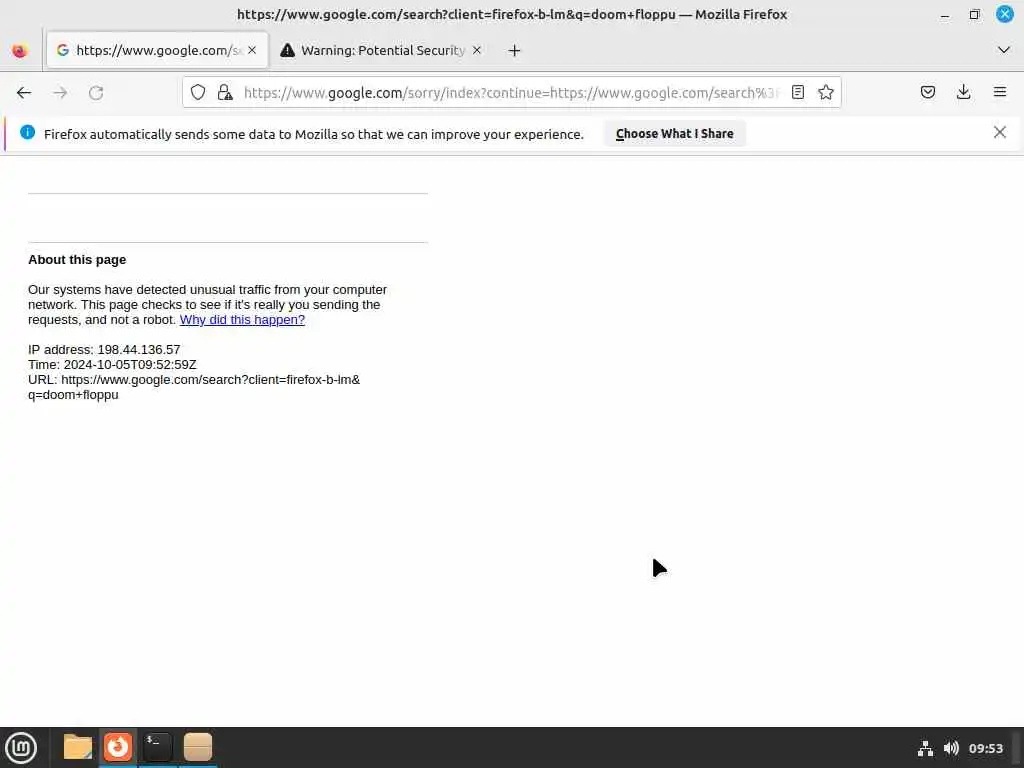Image resolution: width=1024 pixels, height=768 pixels.
Task: Click the network status tray icon
Action: coord(925,748)
